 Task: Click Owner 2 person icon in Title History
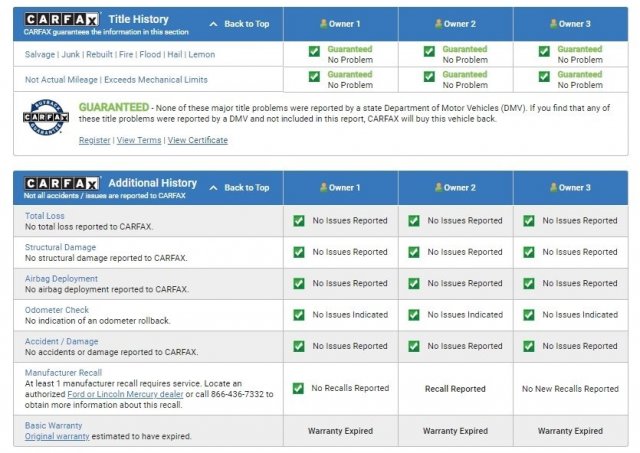pos(438,23)
